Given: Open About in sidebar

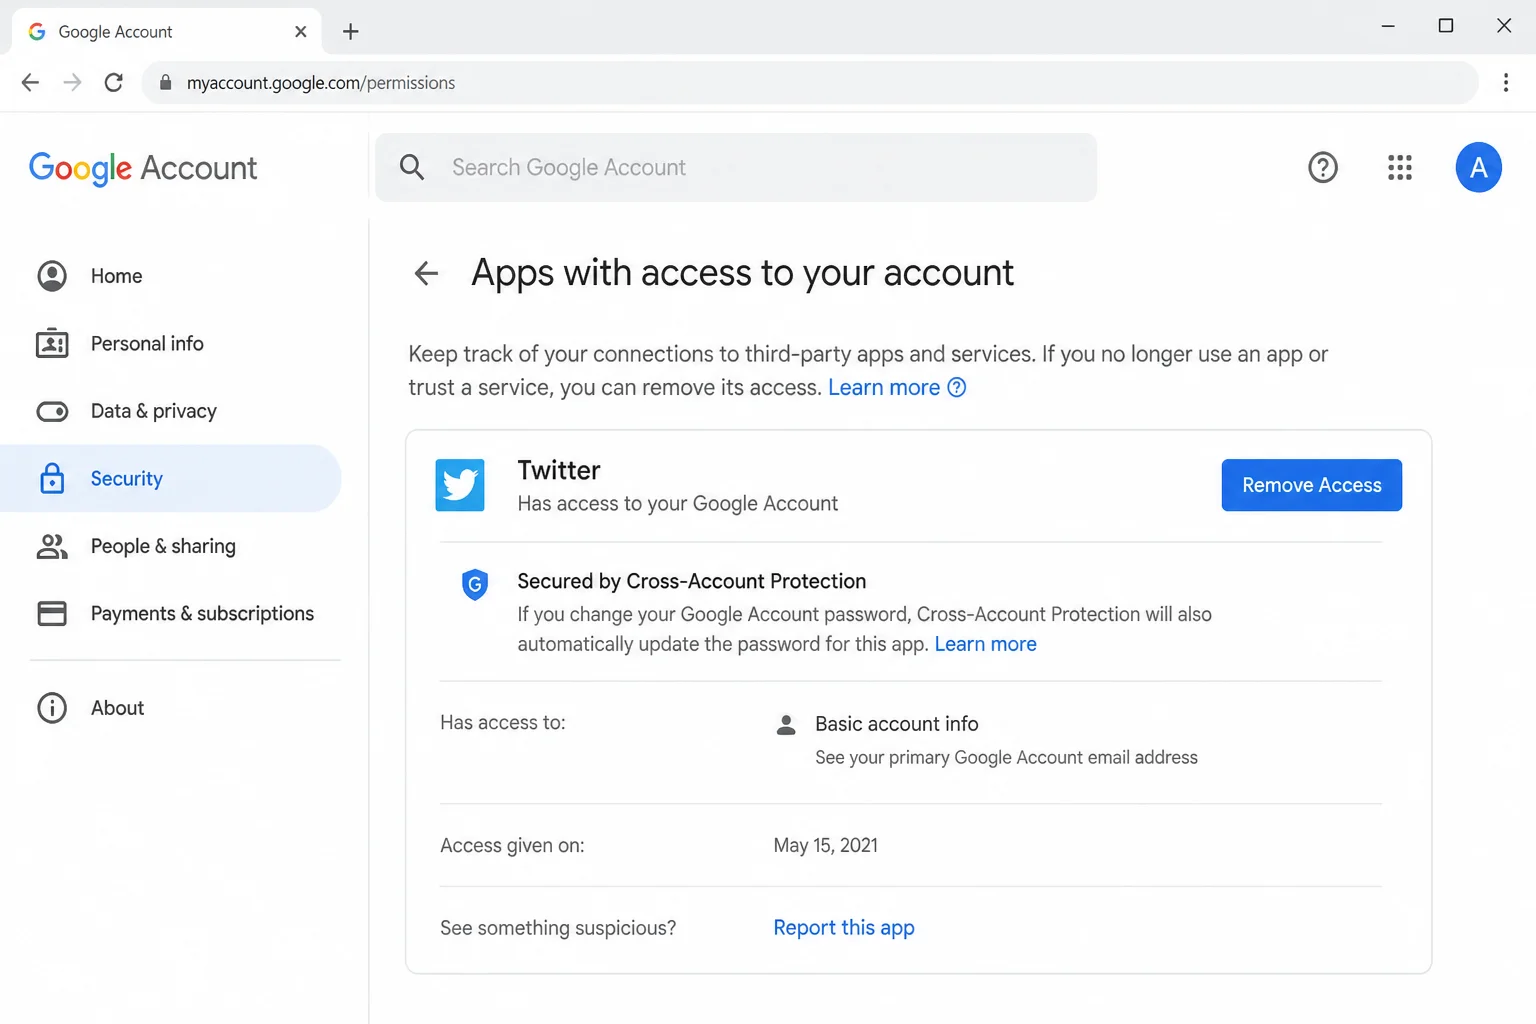Looking at the screenshot, I should pyautogui.click(x=170, y=708).
